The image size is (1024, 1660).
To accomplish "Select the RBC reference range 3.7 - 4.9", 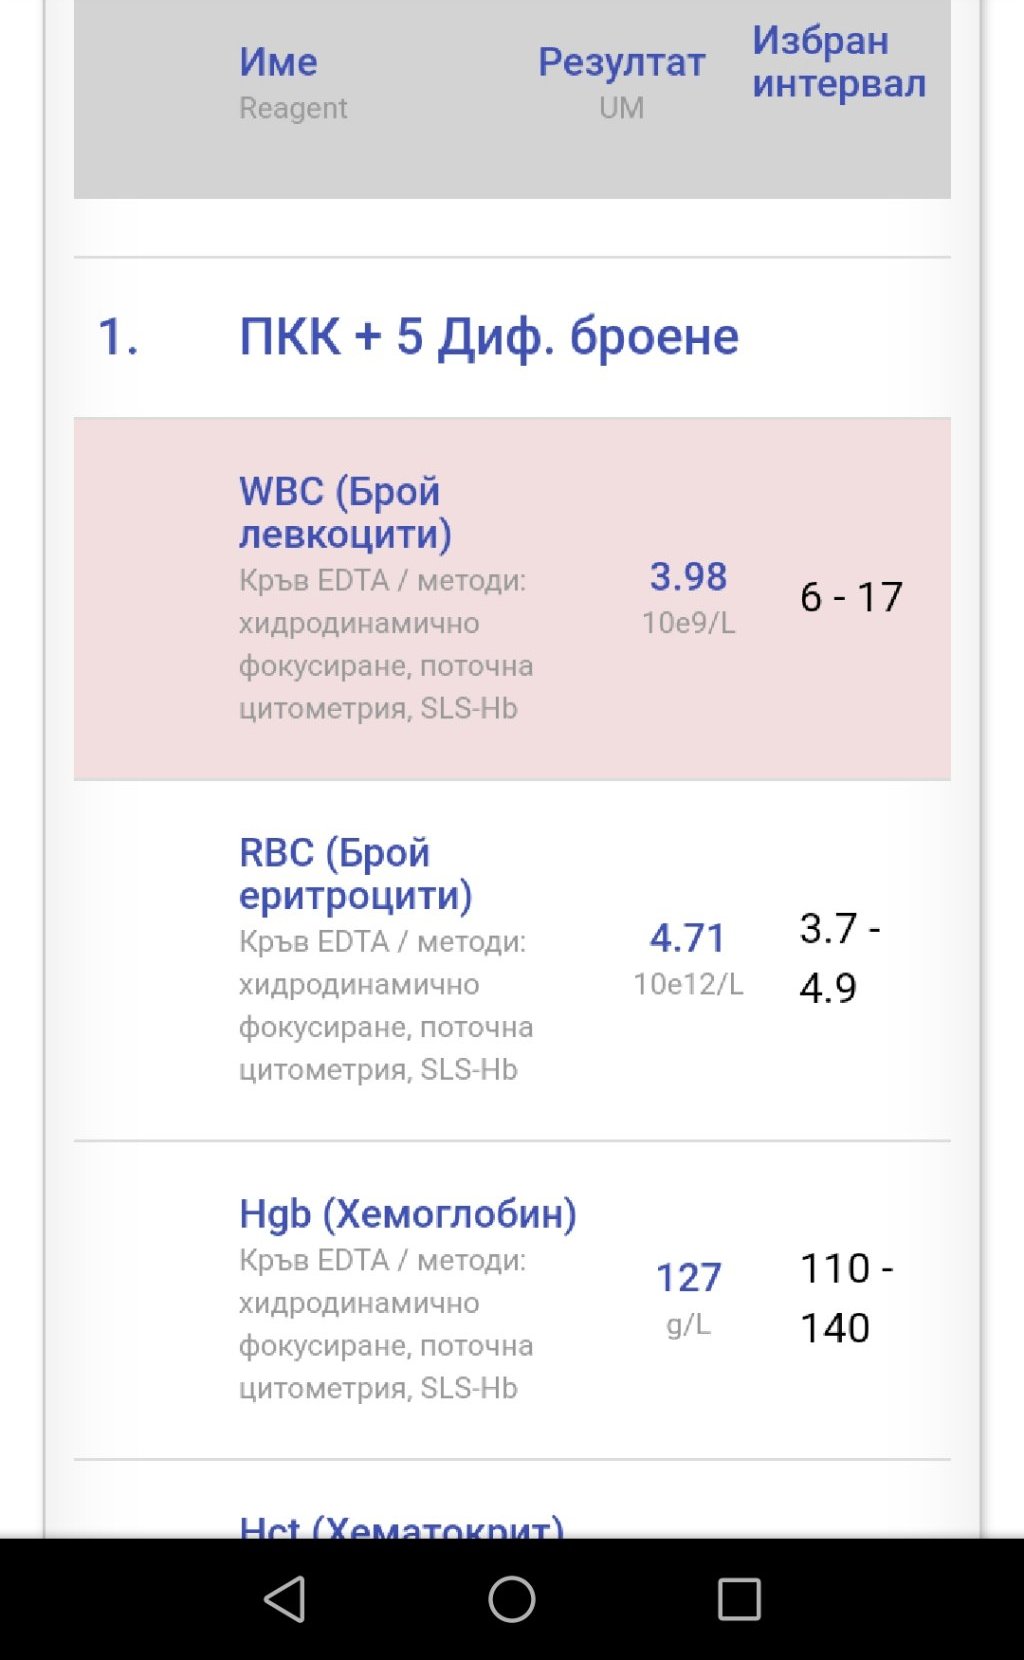I will pyautogui.click(x=838, y=957).
